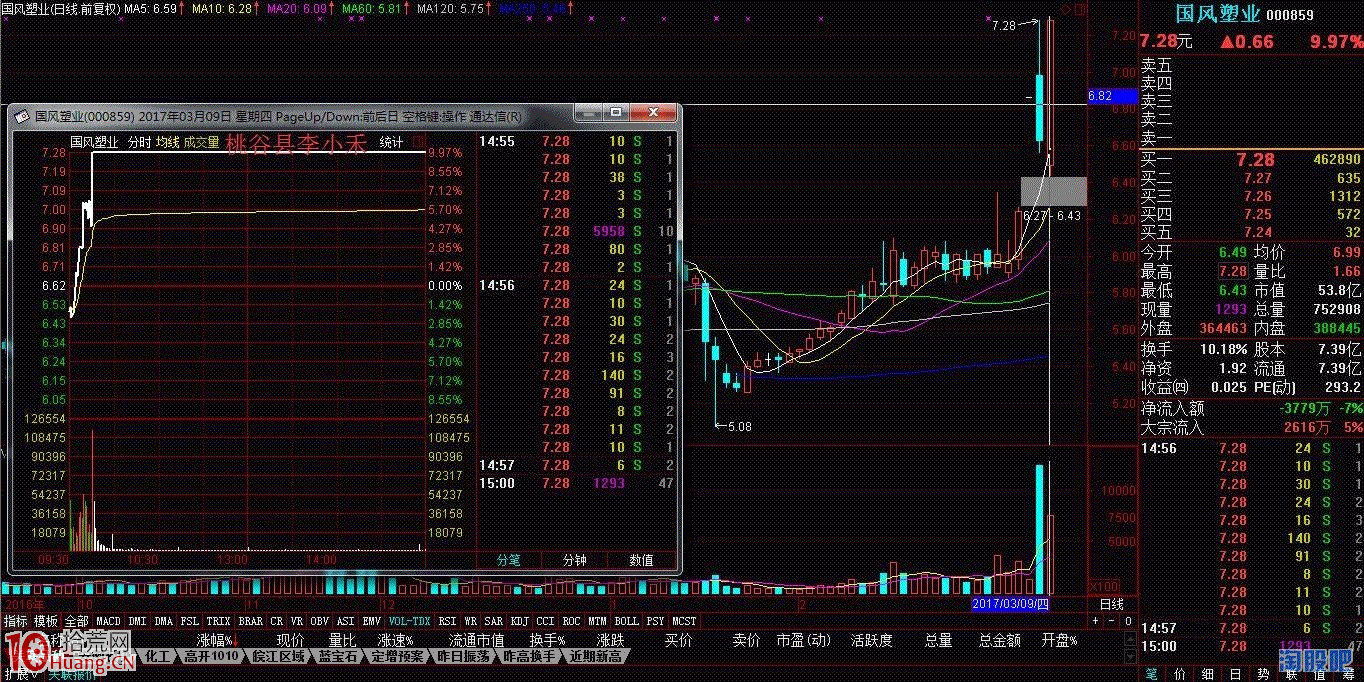Click the 2017/03/09 date marker
The image size is (1364, 682).
tap(1011, 604)
